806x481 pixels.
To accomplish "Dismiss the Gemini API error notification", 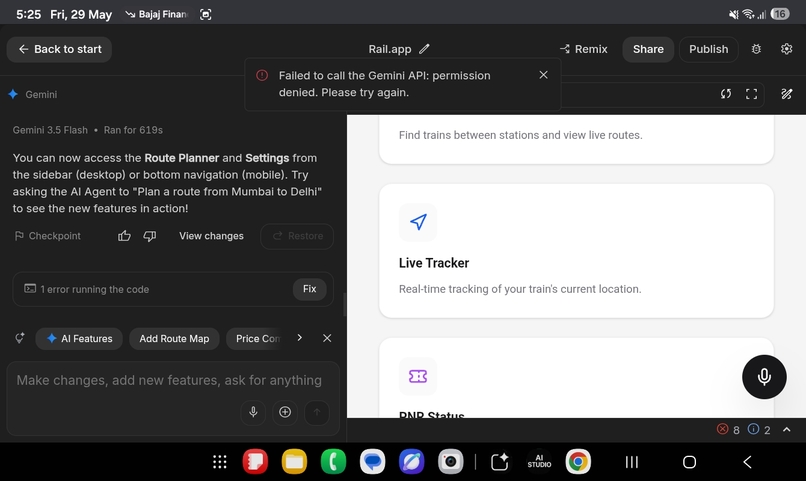I will (x=543, y=75).
